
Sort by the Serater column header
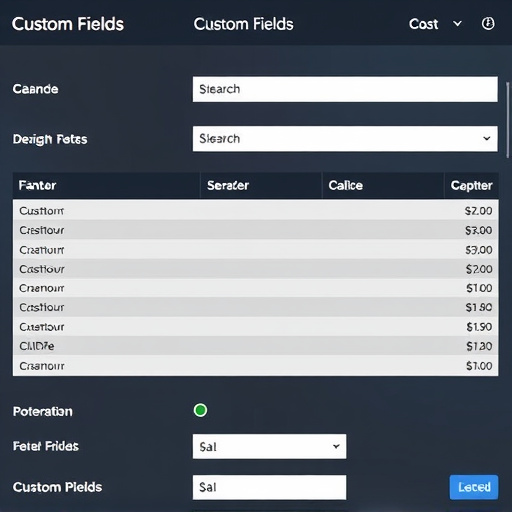coord(261,185)
